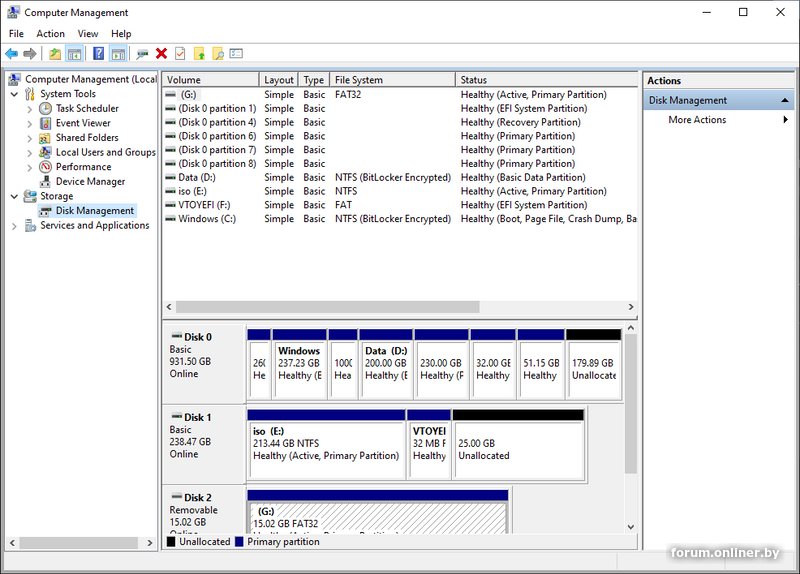Screen dimensions: 800x574
Task: Open the Action menu
Action: pos(50,34)
